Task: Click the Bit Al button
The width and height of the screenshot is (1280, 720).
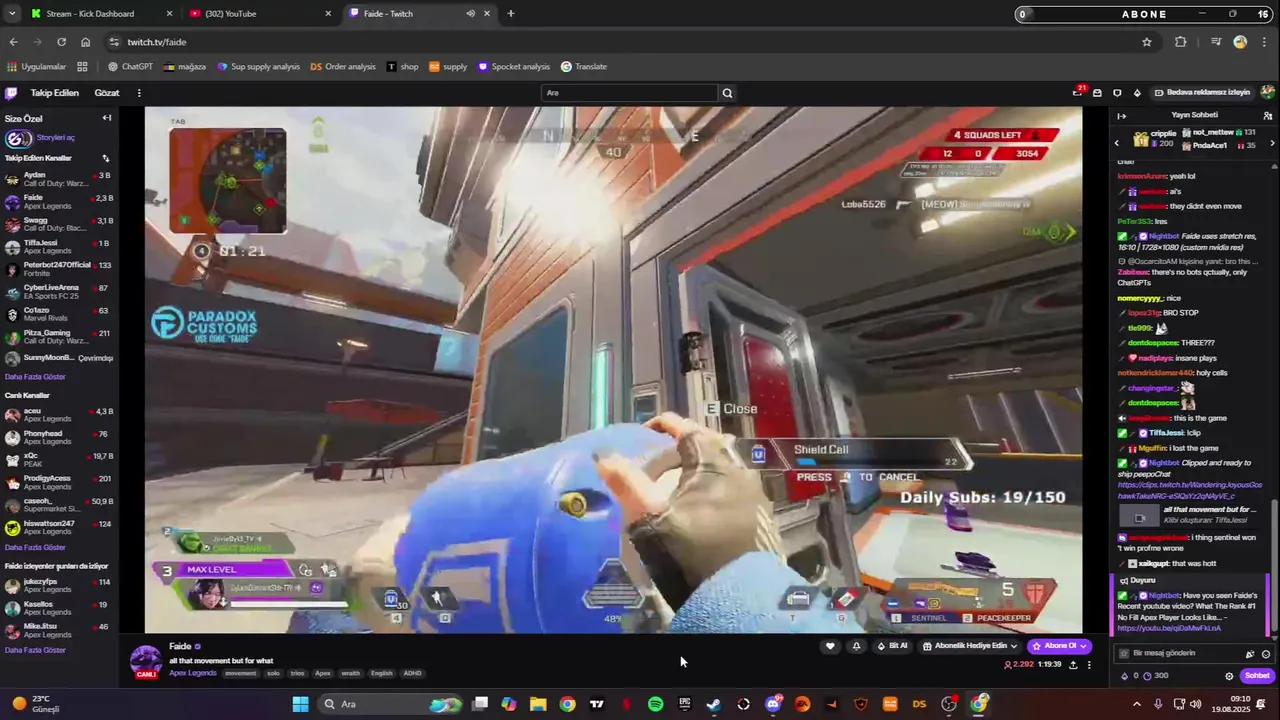Action: pos(892,646)
